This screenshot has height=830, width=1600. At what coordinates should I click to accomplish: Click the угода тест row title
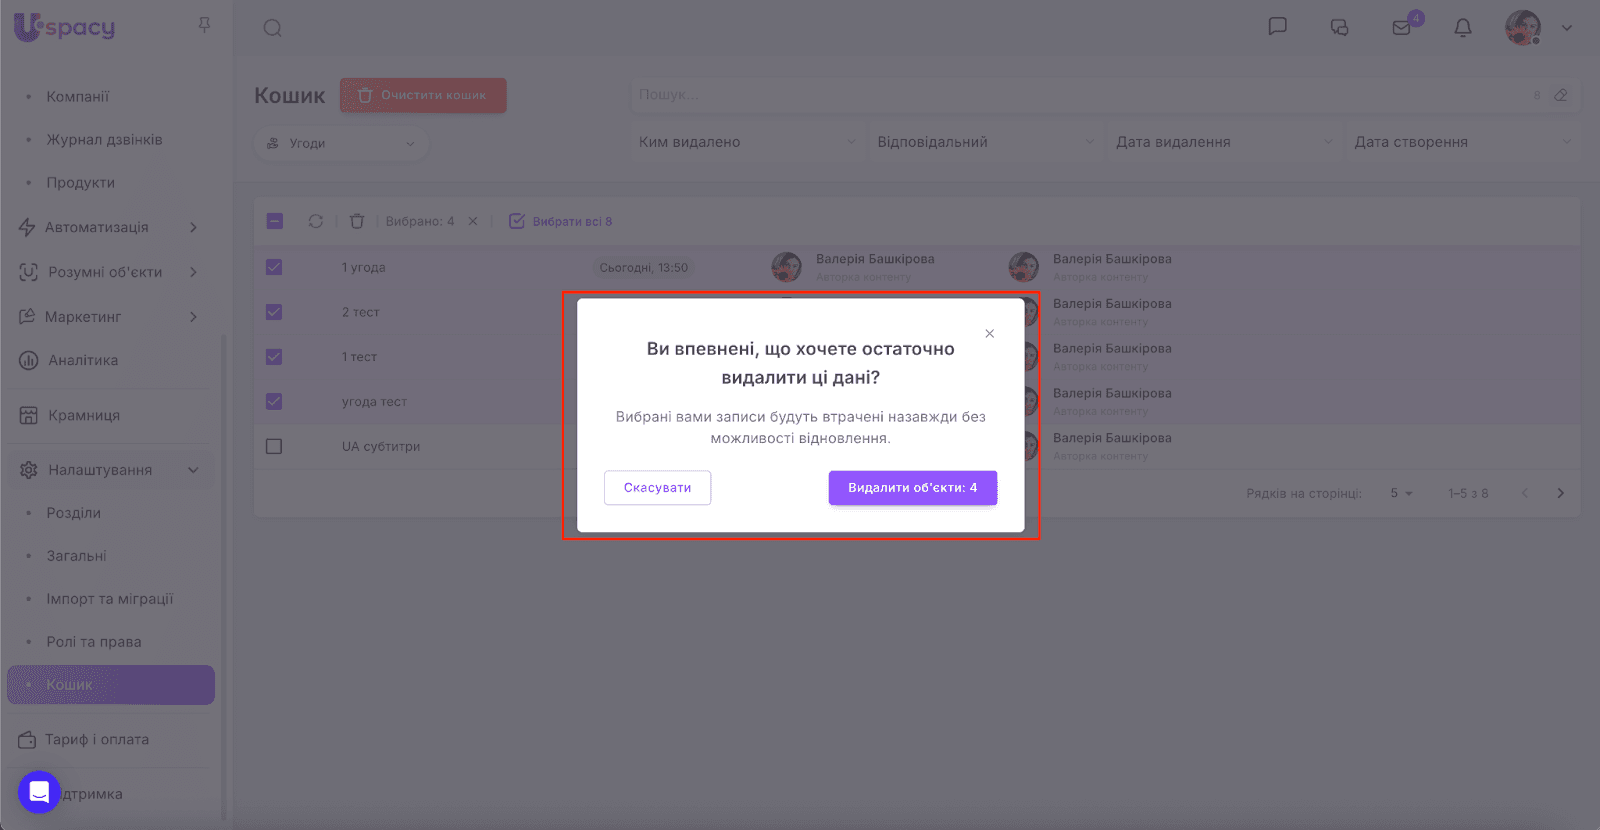point(374,402)
